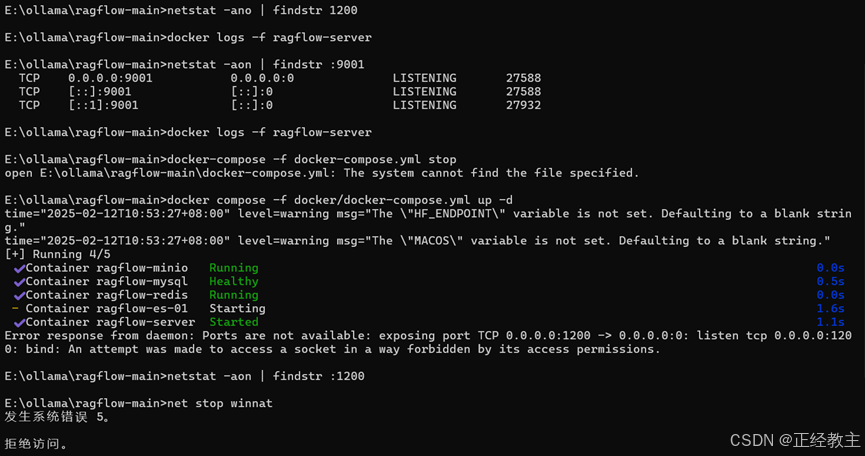Click the 'docker-compose.yml stop' command line
865x456 pixels.
click(x=231, y=159)
